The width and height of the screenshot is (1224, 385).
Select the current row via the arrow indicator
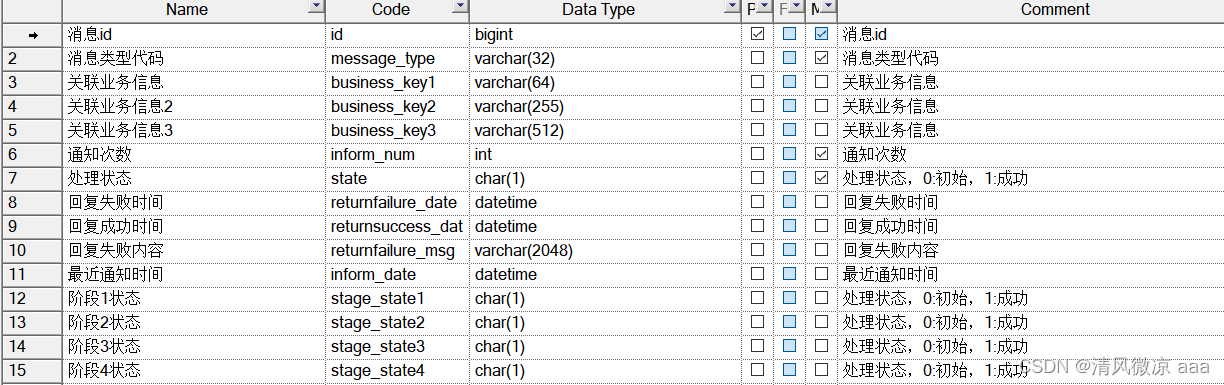[x=32, y=34]
